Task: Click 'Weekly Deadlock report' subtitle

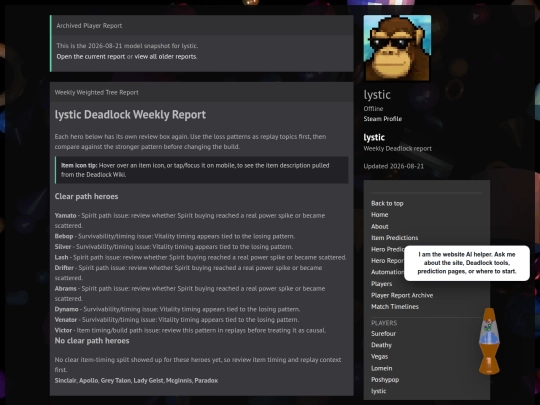Action: tap(397, 149)
